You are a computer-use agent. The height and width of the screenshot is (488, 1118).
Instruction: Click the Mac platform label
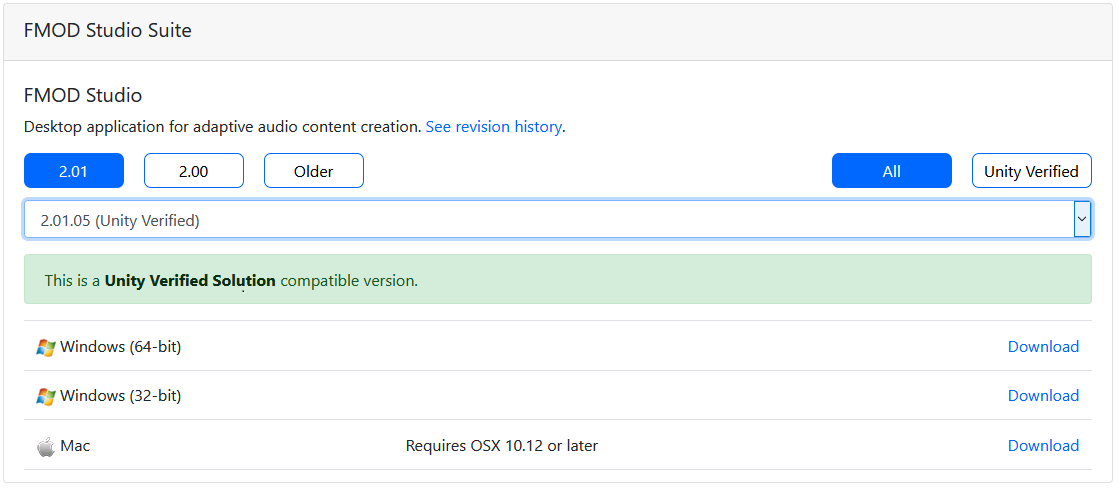(76, 447)
